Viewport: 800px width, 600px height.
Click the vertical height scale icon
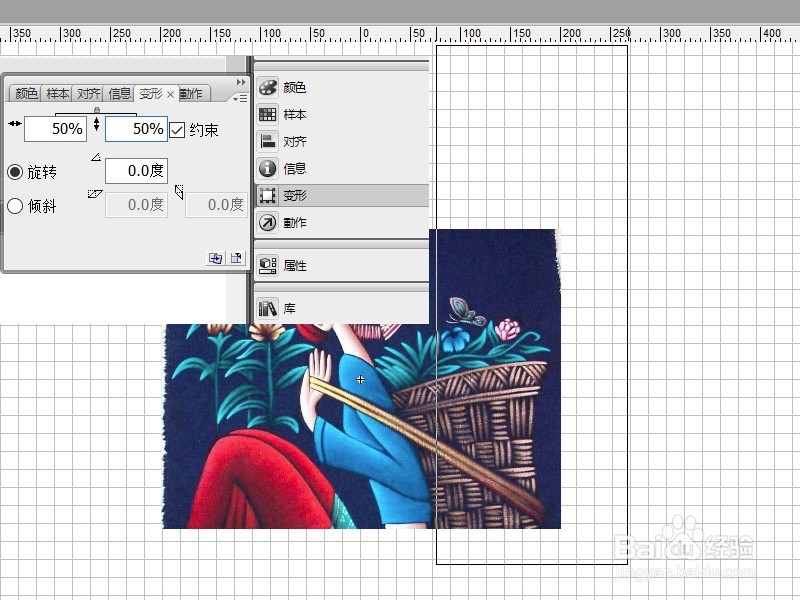[96, 124]
